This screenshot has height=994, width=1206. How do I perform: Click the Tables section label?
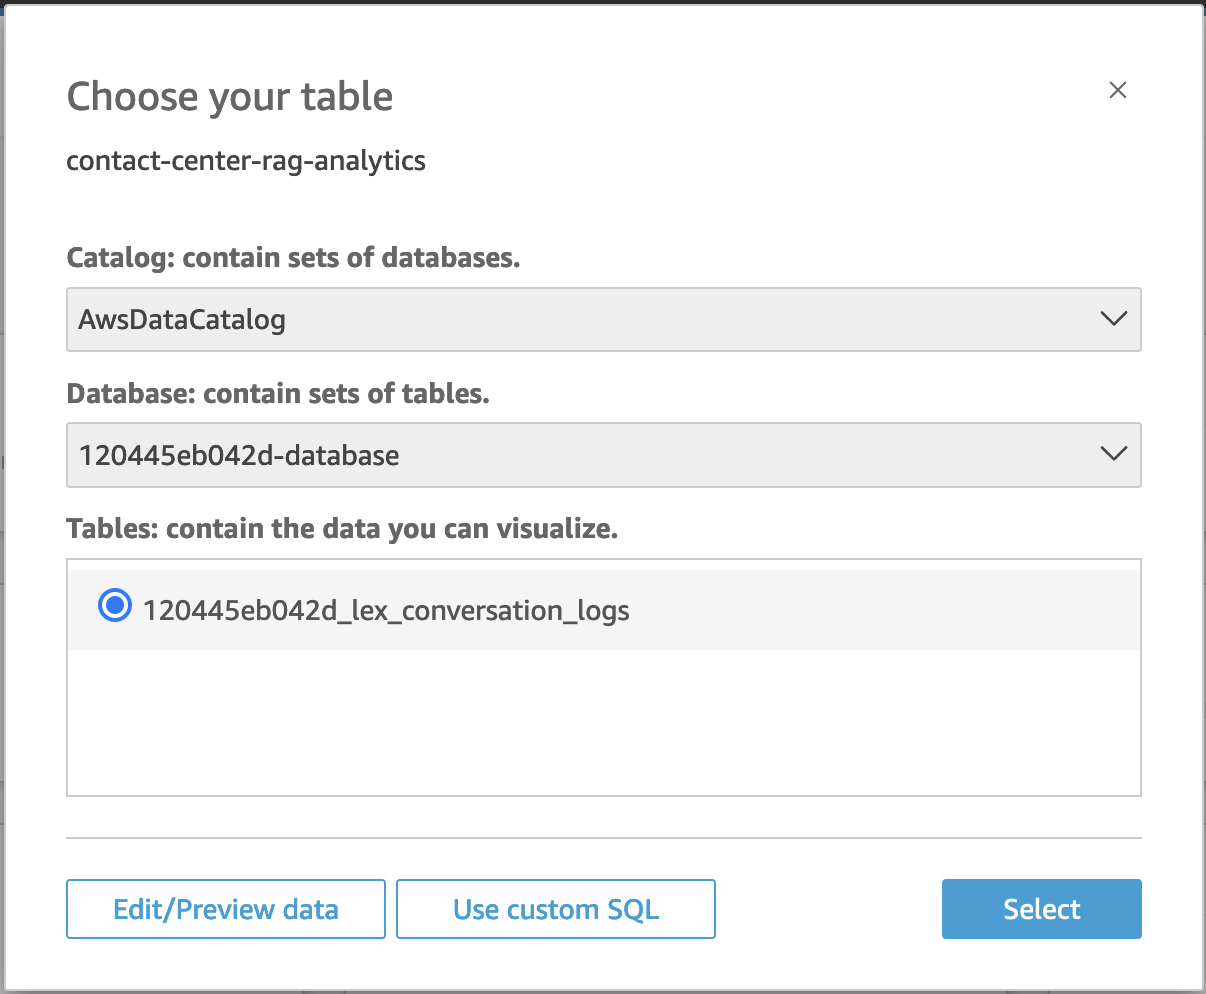pos(342,529)
